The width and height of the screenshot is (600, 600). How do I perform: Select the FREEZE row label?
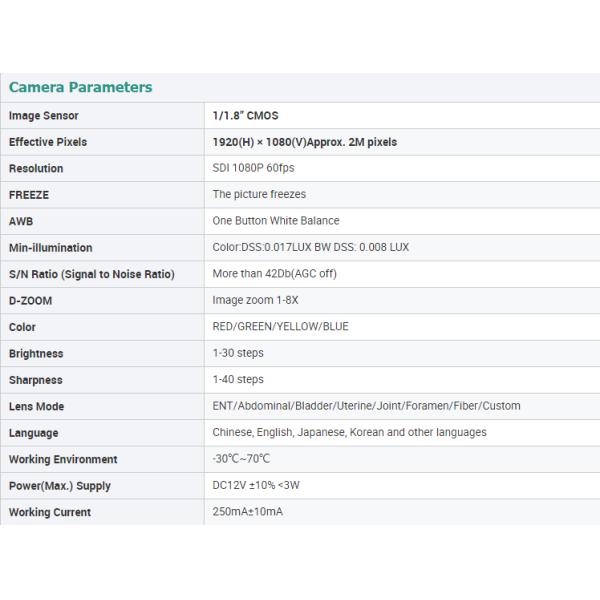coord(29,195)
